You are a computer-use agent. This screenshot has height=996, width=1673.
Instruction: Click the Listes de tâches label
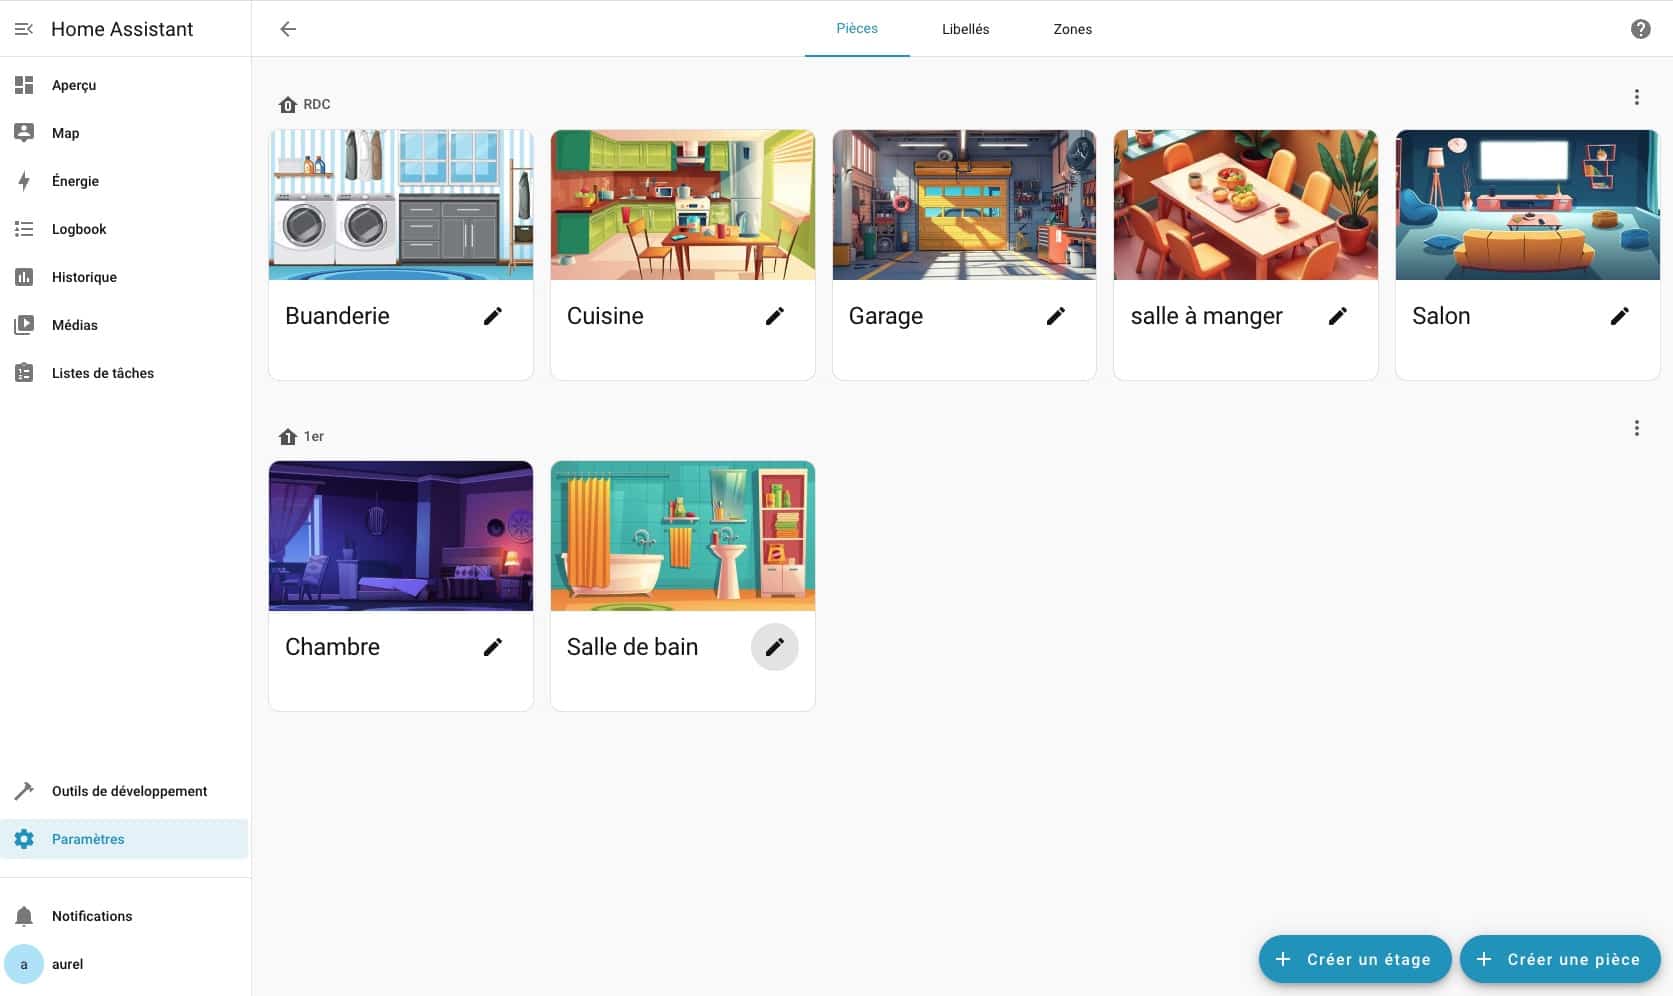(x=103, y=373)
